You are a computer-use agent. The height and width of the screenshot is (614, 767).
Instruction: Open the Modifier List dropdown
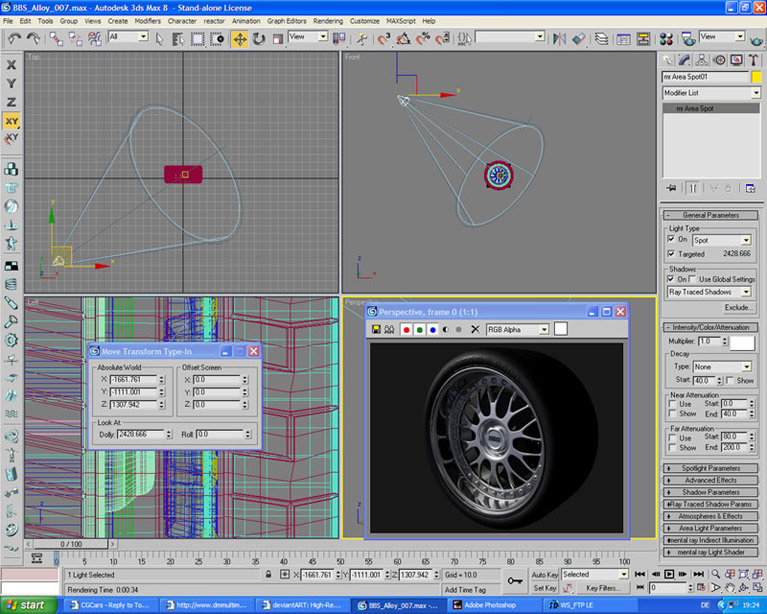pyautogui.click(x=711, y=93)
